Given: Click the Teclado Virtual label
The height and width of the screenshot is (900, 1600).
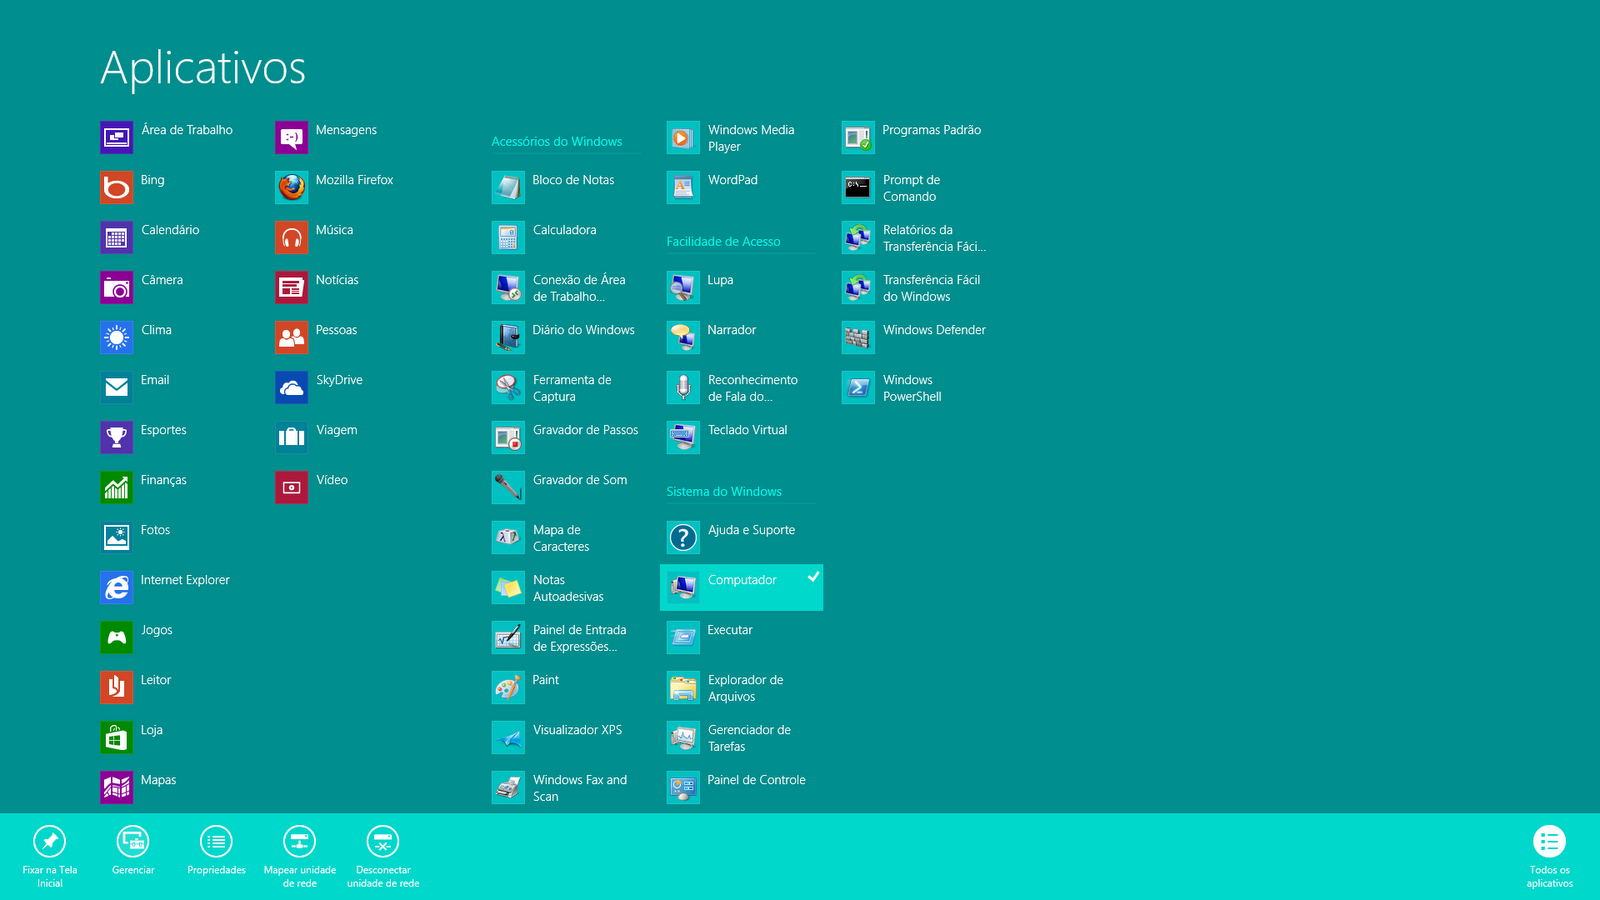Looking at the screenshot, I should [x=748, y=430].
